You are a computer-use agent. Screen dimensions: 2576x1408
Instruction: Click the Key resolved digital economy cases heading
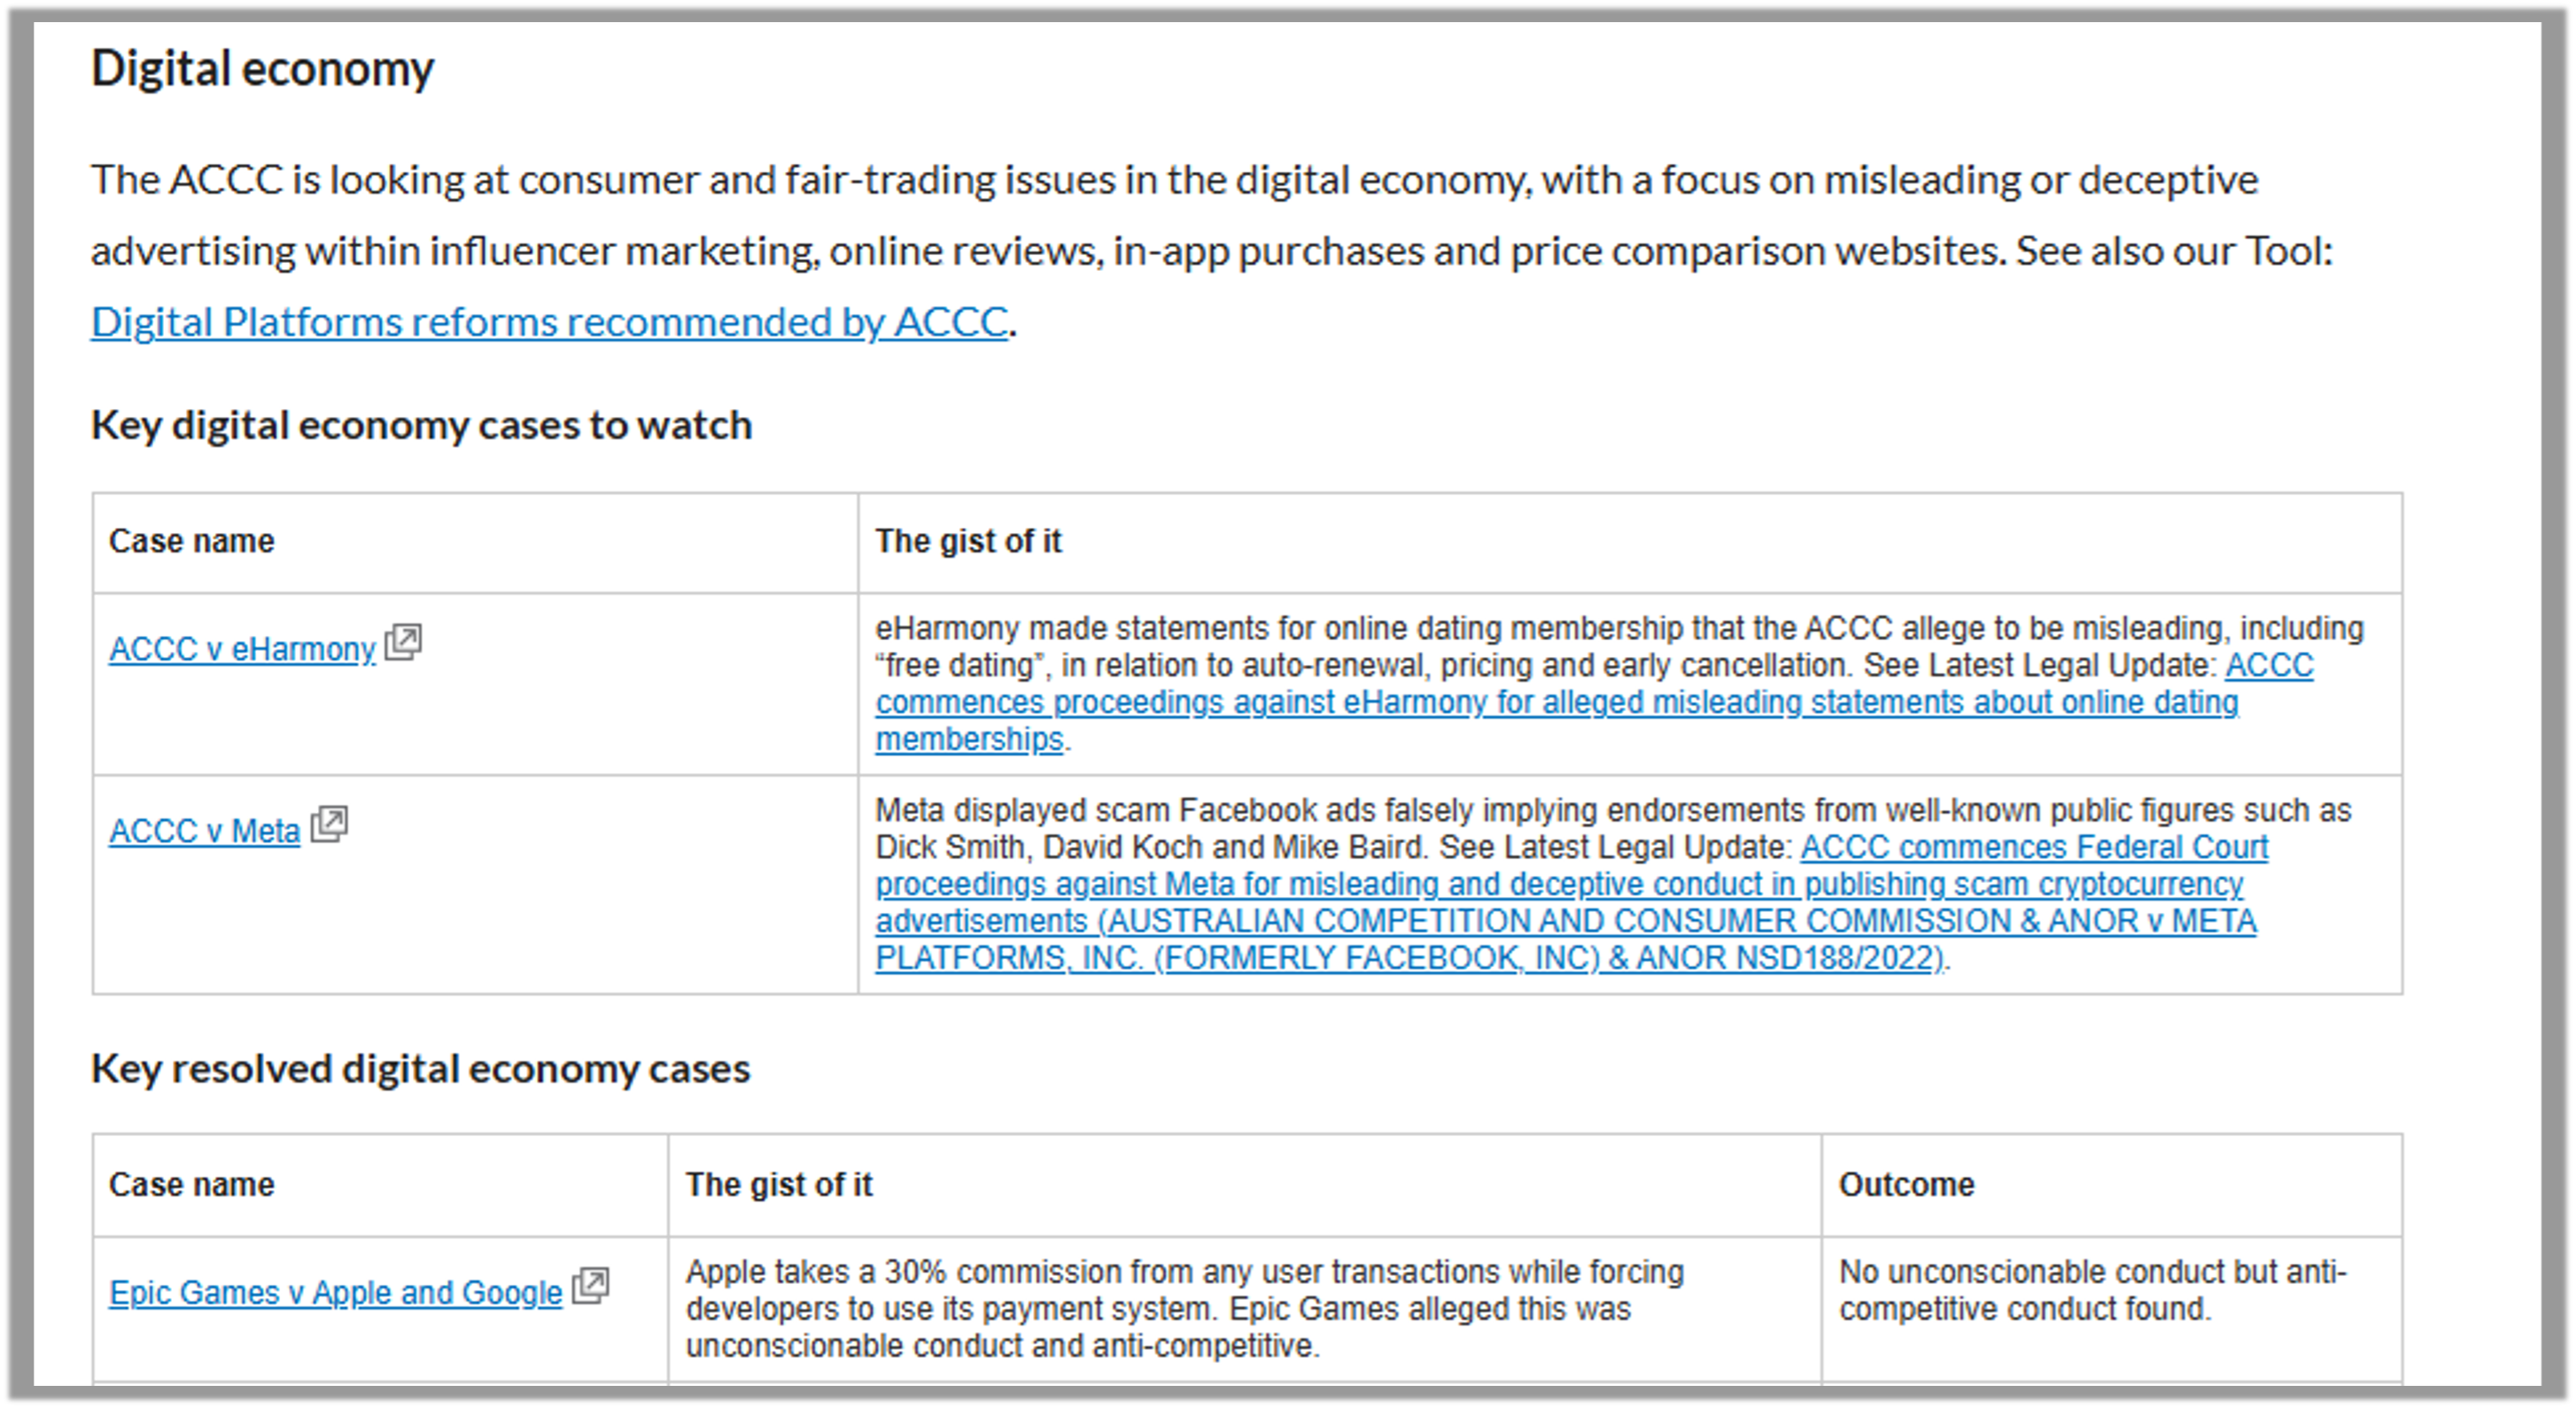point(420,1069)
